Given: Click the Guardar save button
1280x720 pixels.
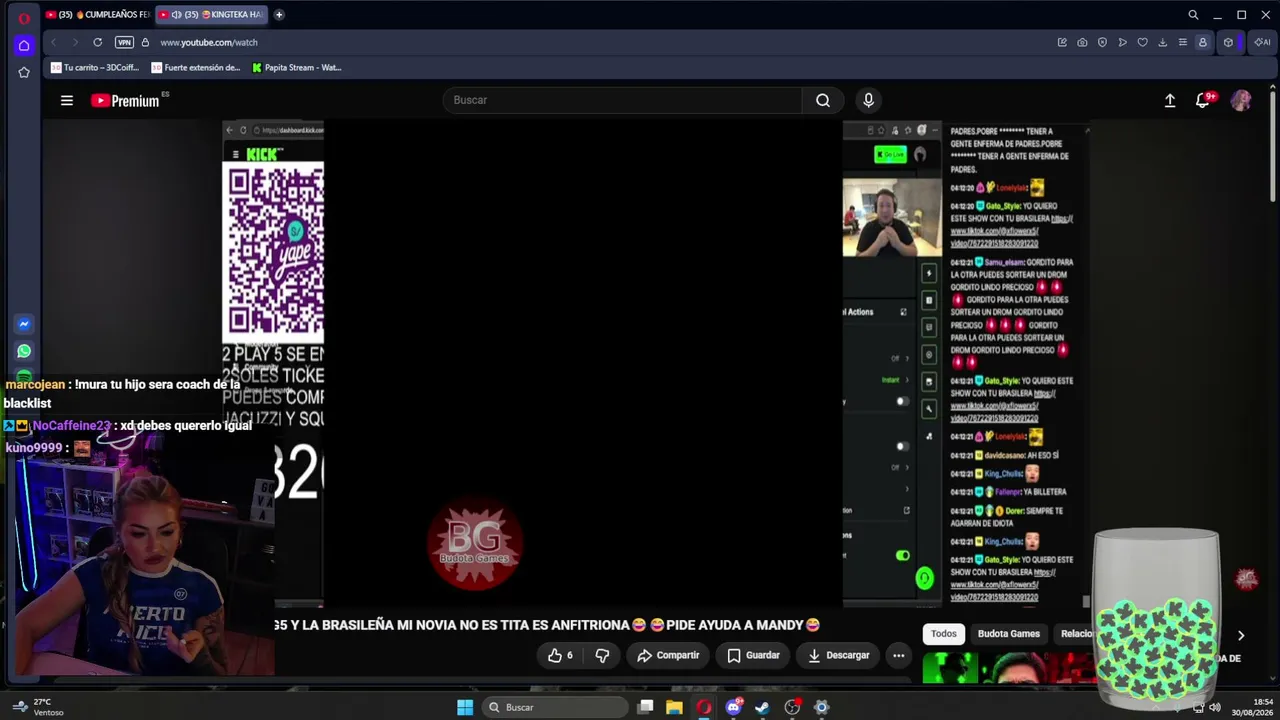Looking at the screenshot, I should point(753,655).
